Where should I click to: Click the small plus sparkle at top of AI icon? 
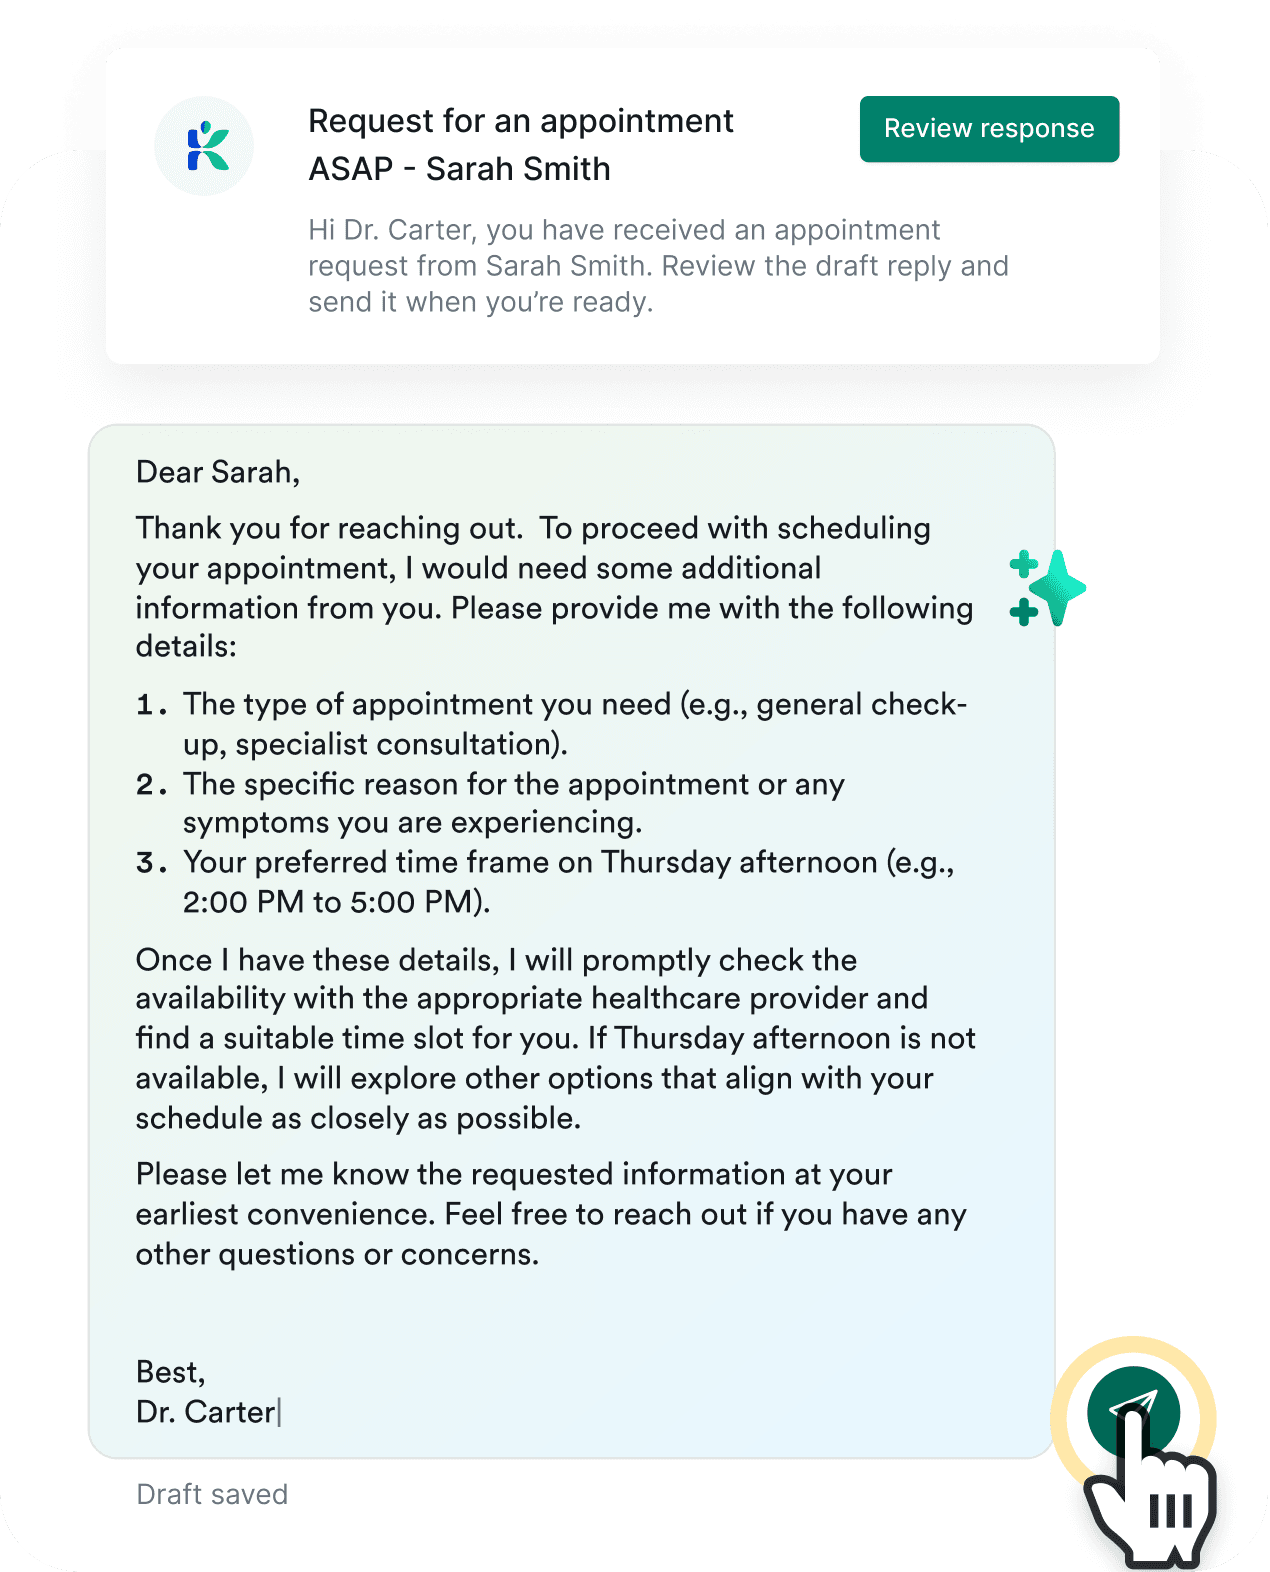(1023, 565)
